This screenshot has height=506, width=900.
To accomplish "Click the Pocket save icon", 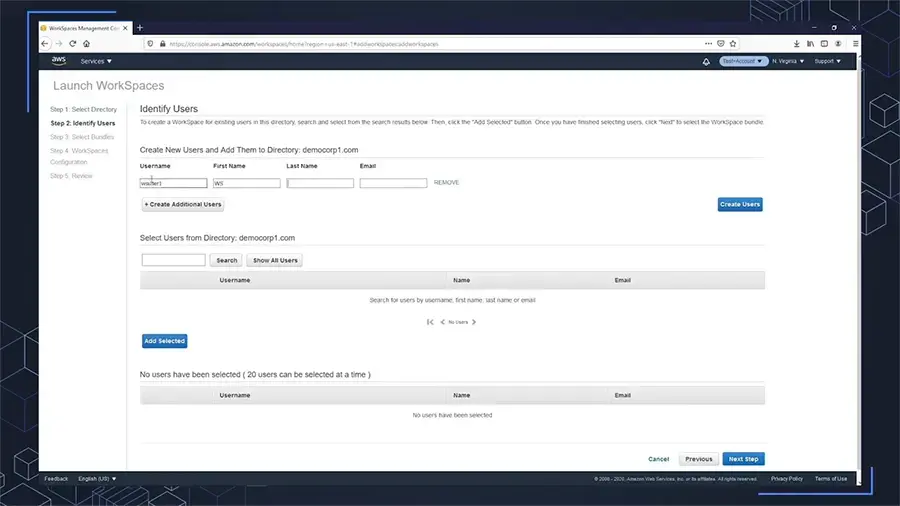I will click(721, 44).
